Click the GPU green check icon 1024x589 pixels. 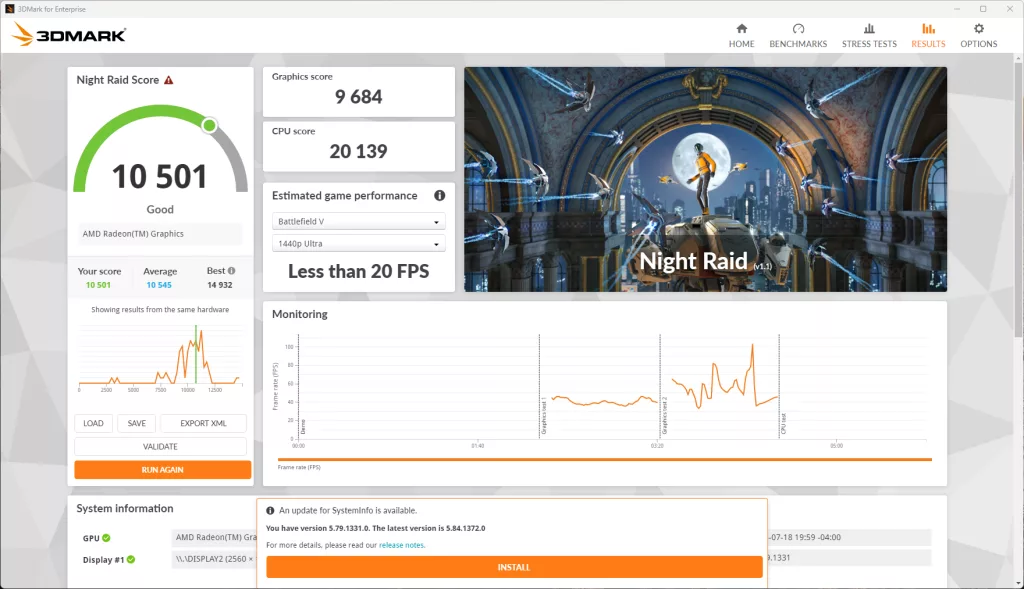pyautogui.click(x=106, y=538)
